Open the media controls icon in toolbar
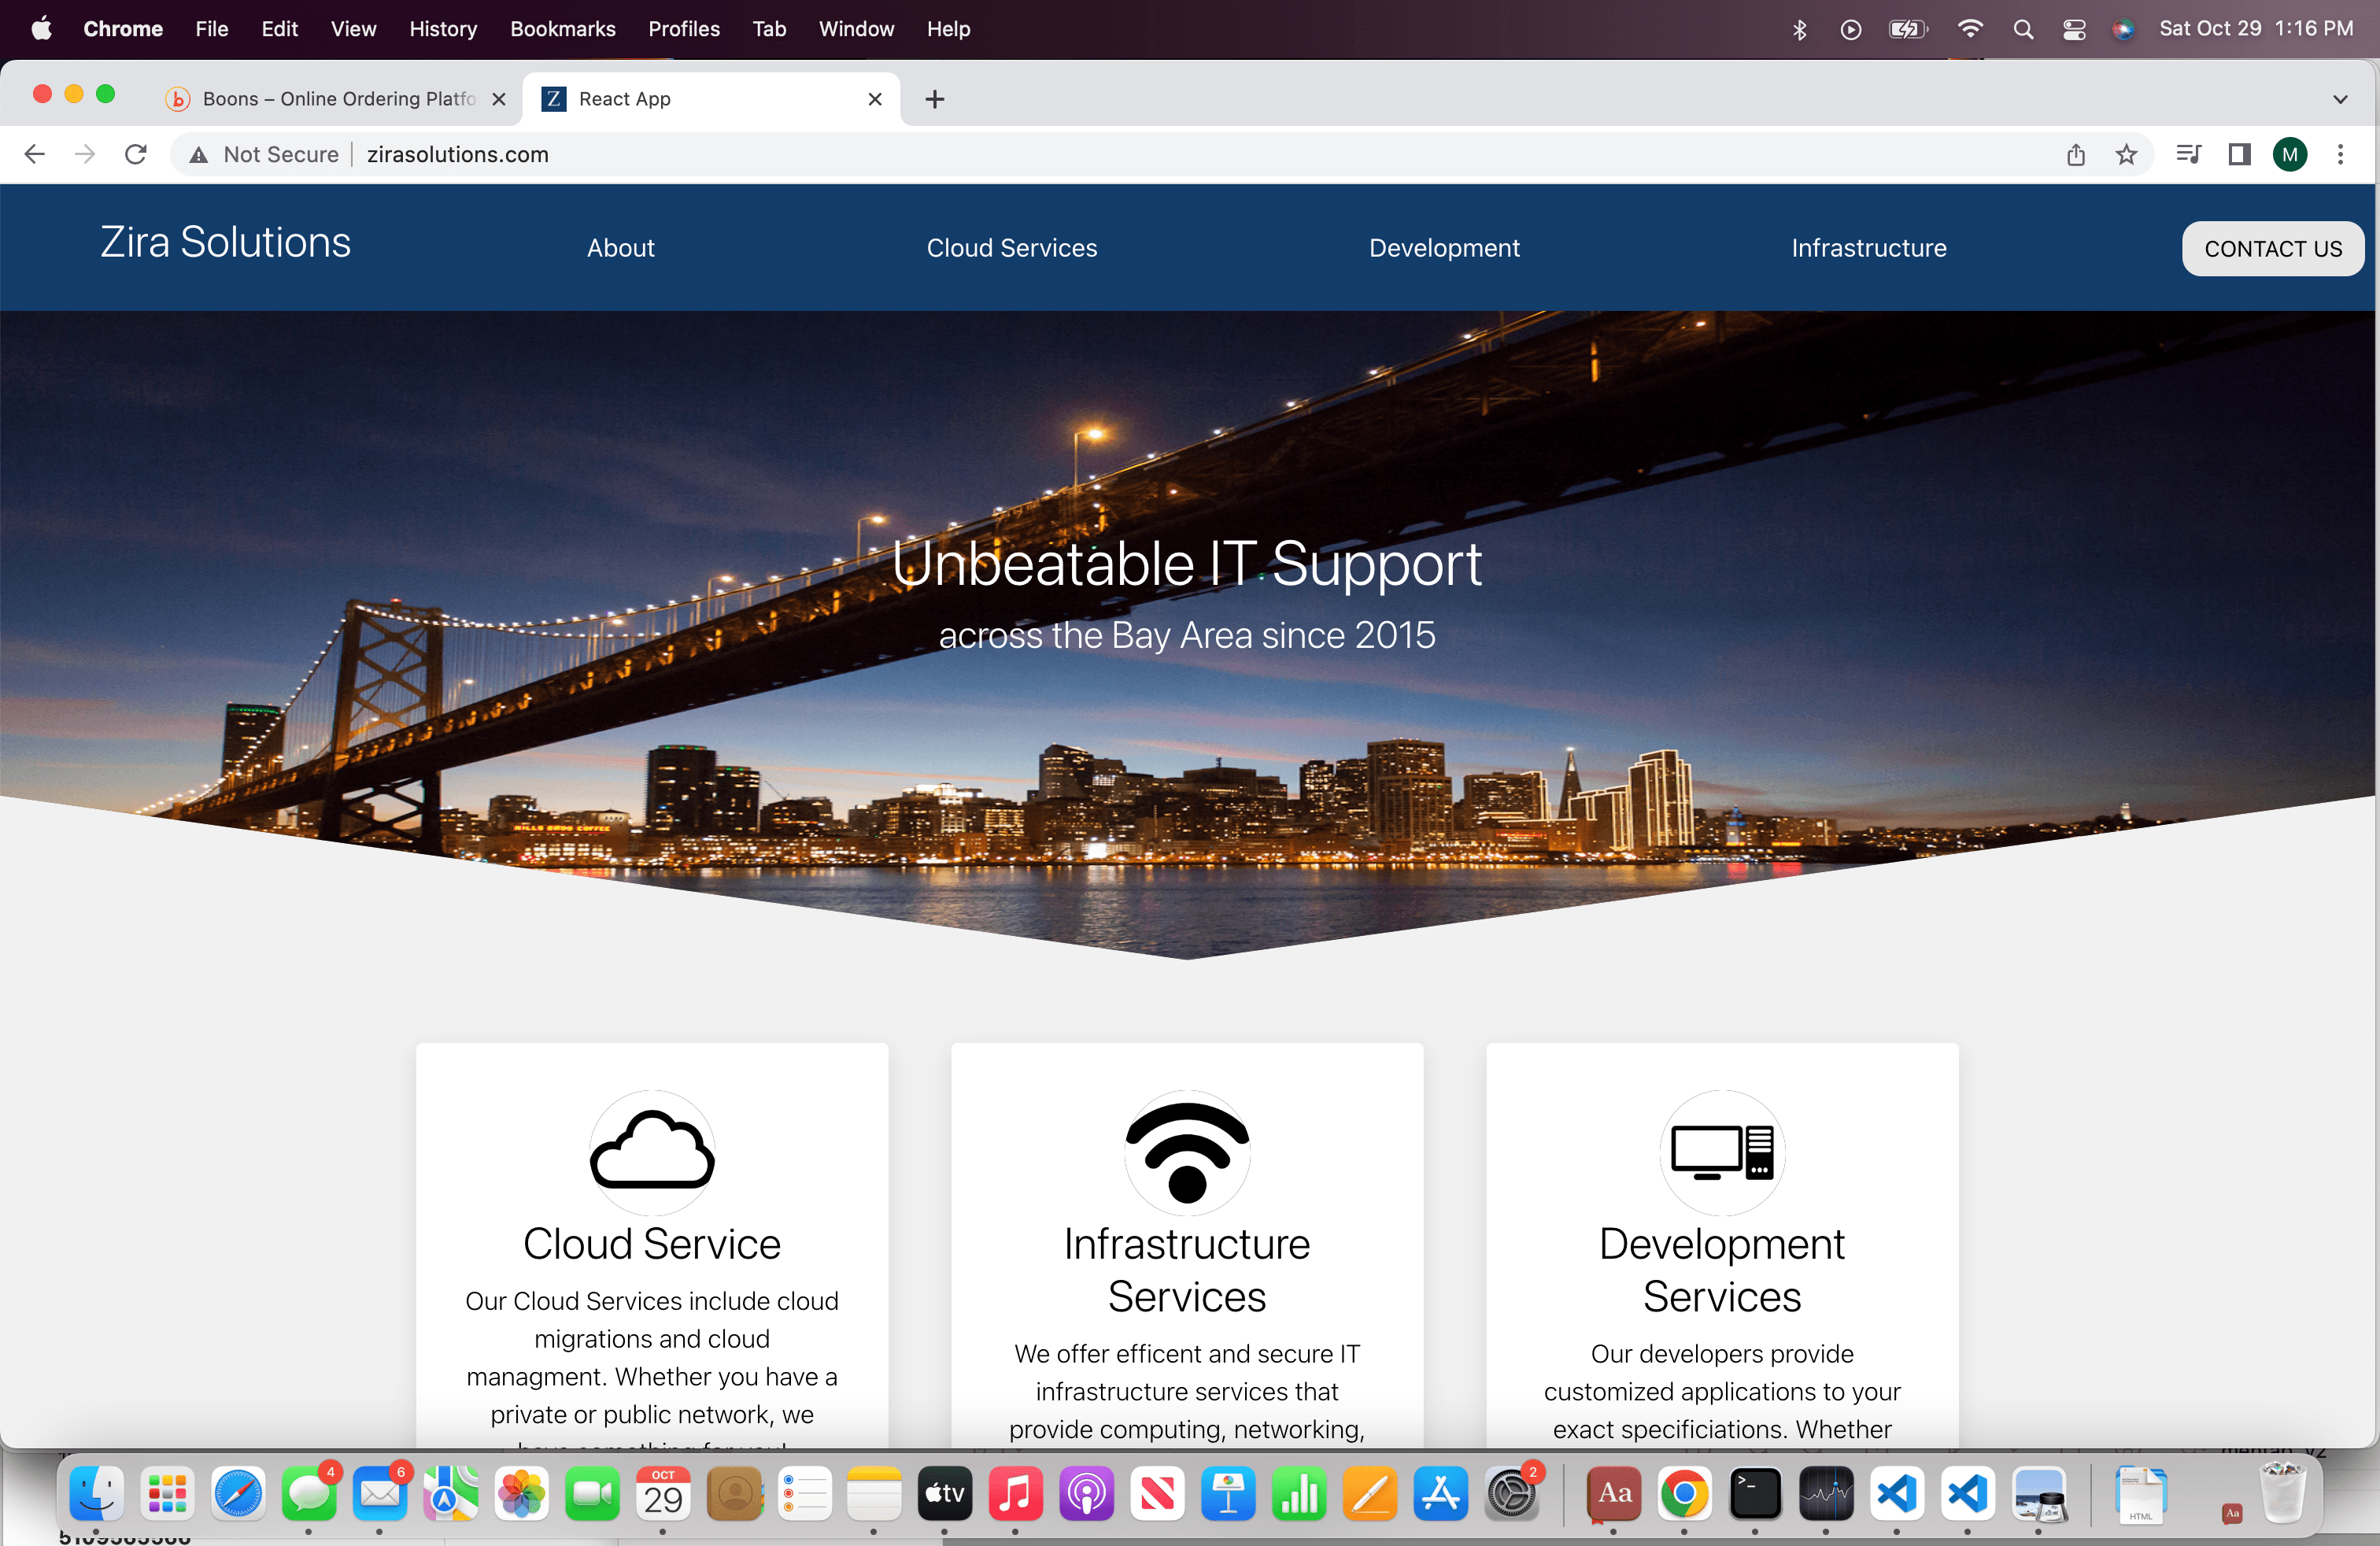2380x1546 pixels. click(2188, 154)
